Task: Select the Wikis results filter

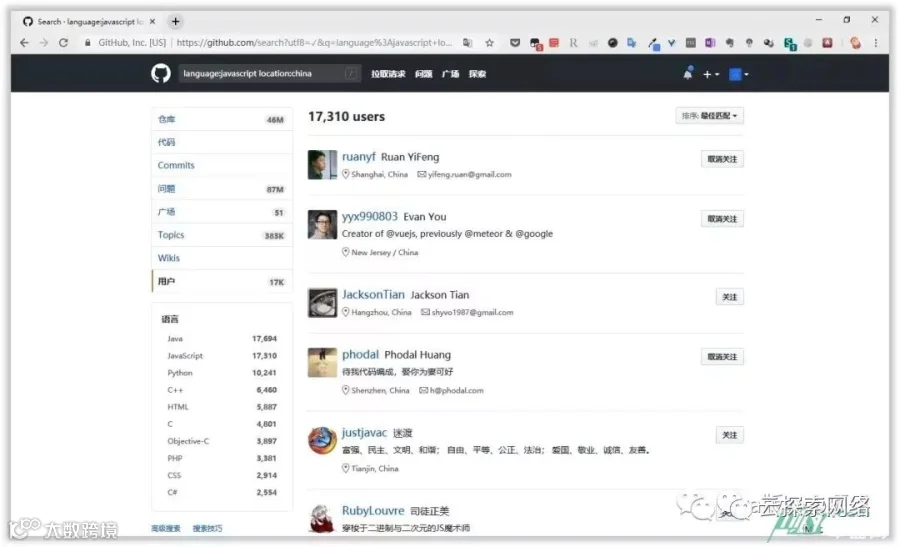Action: 222,258
